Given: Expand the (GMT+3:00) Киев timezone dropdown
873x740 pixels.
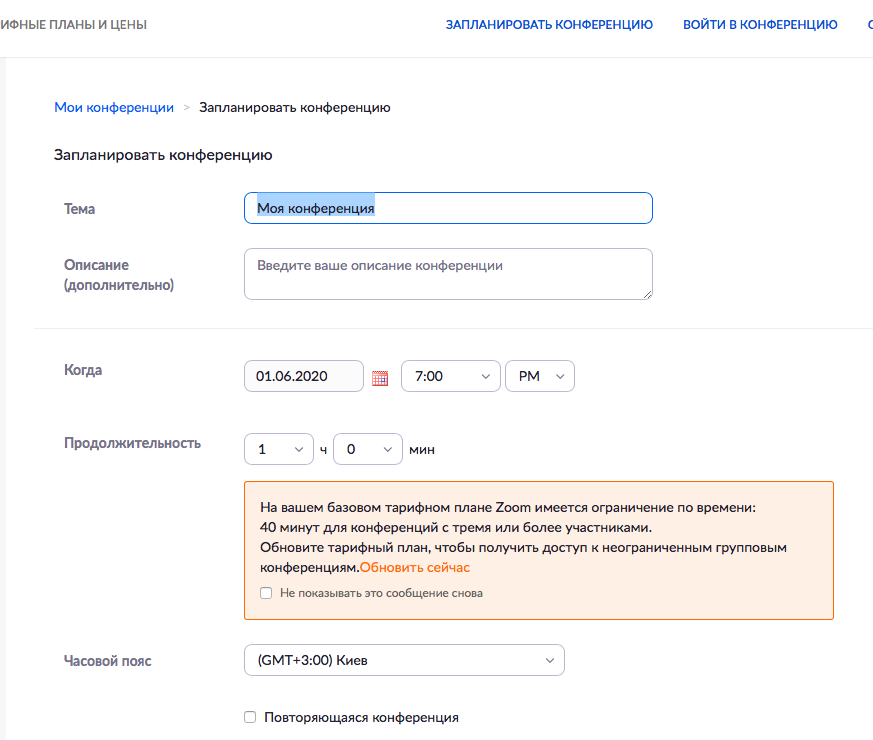Looking at the screenshot, I should [x=404, y=660].
